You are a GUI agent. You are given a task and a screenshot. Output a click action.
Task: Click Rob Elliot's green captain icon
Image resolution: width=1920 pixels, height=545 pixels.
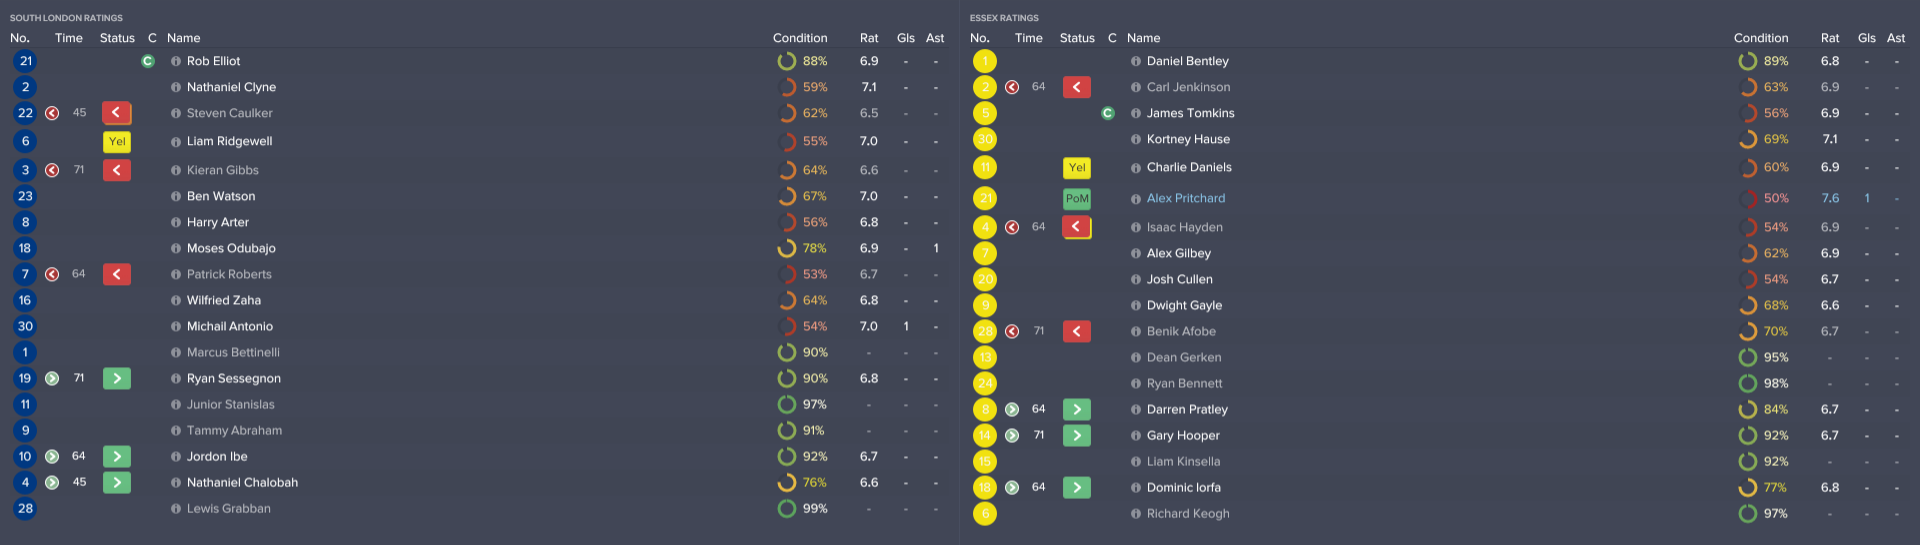coord(148,61)
